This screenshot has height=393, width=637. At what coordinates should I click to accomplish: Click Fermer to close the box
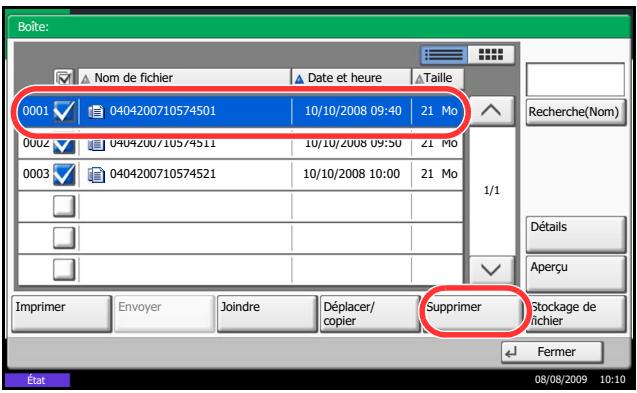tap(552, 352)
